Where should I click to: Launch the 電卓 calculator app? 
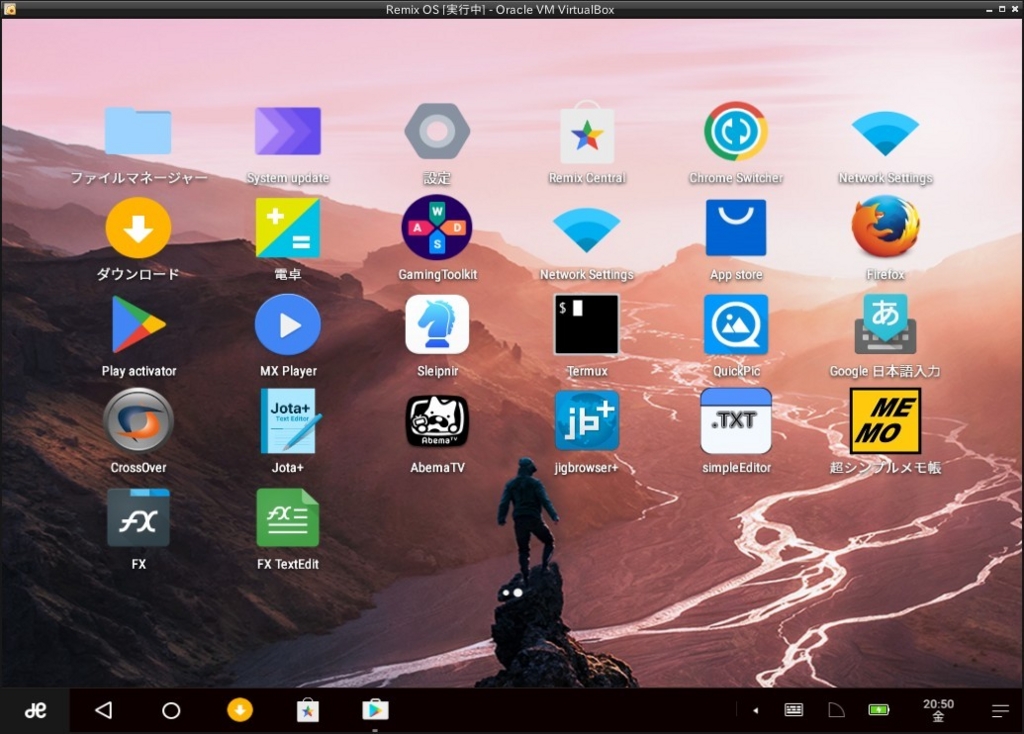coord(287,228)
